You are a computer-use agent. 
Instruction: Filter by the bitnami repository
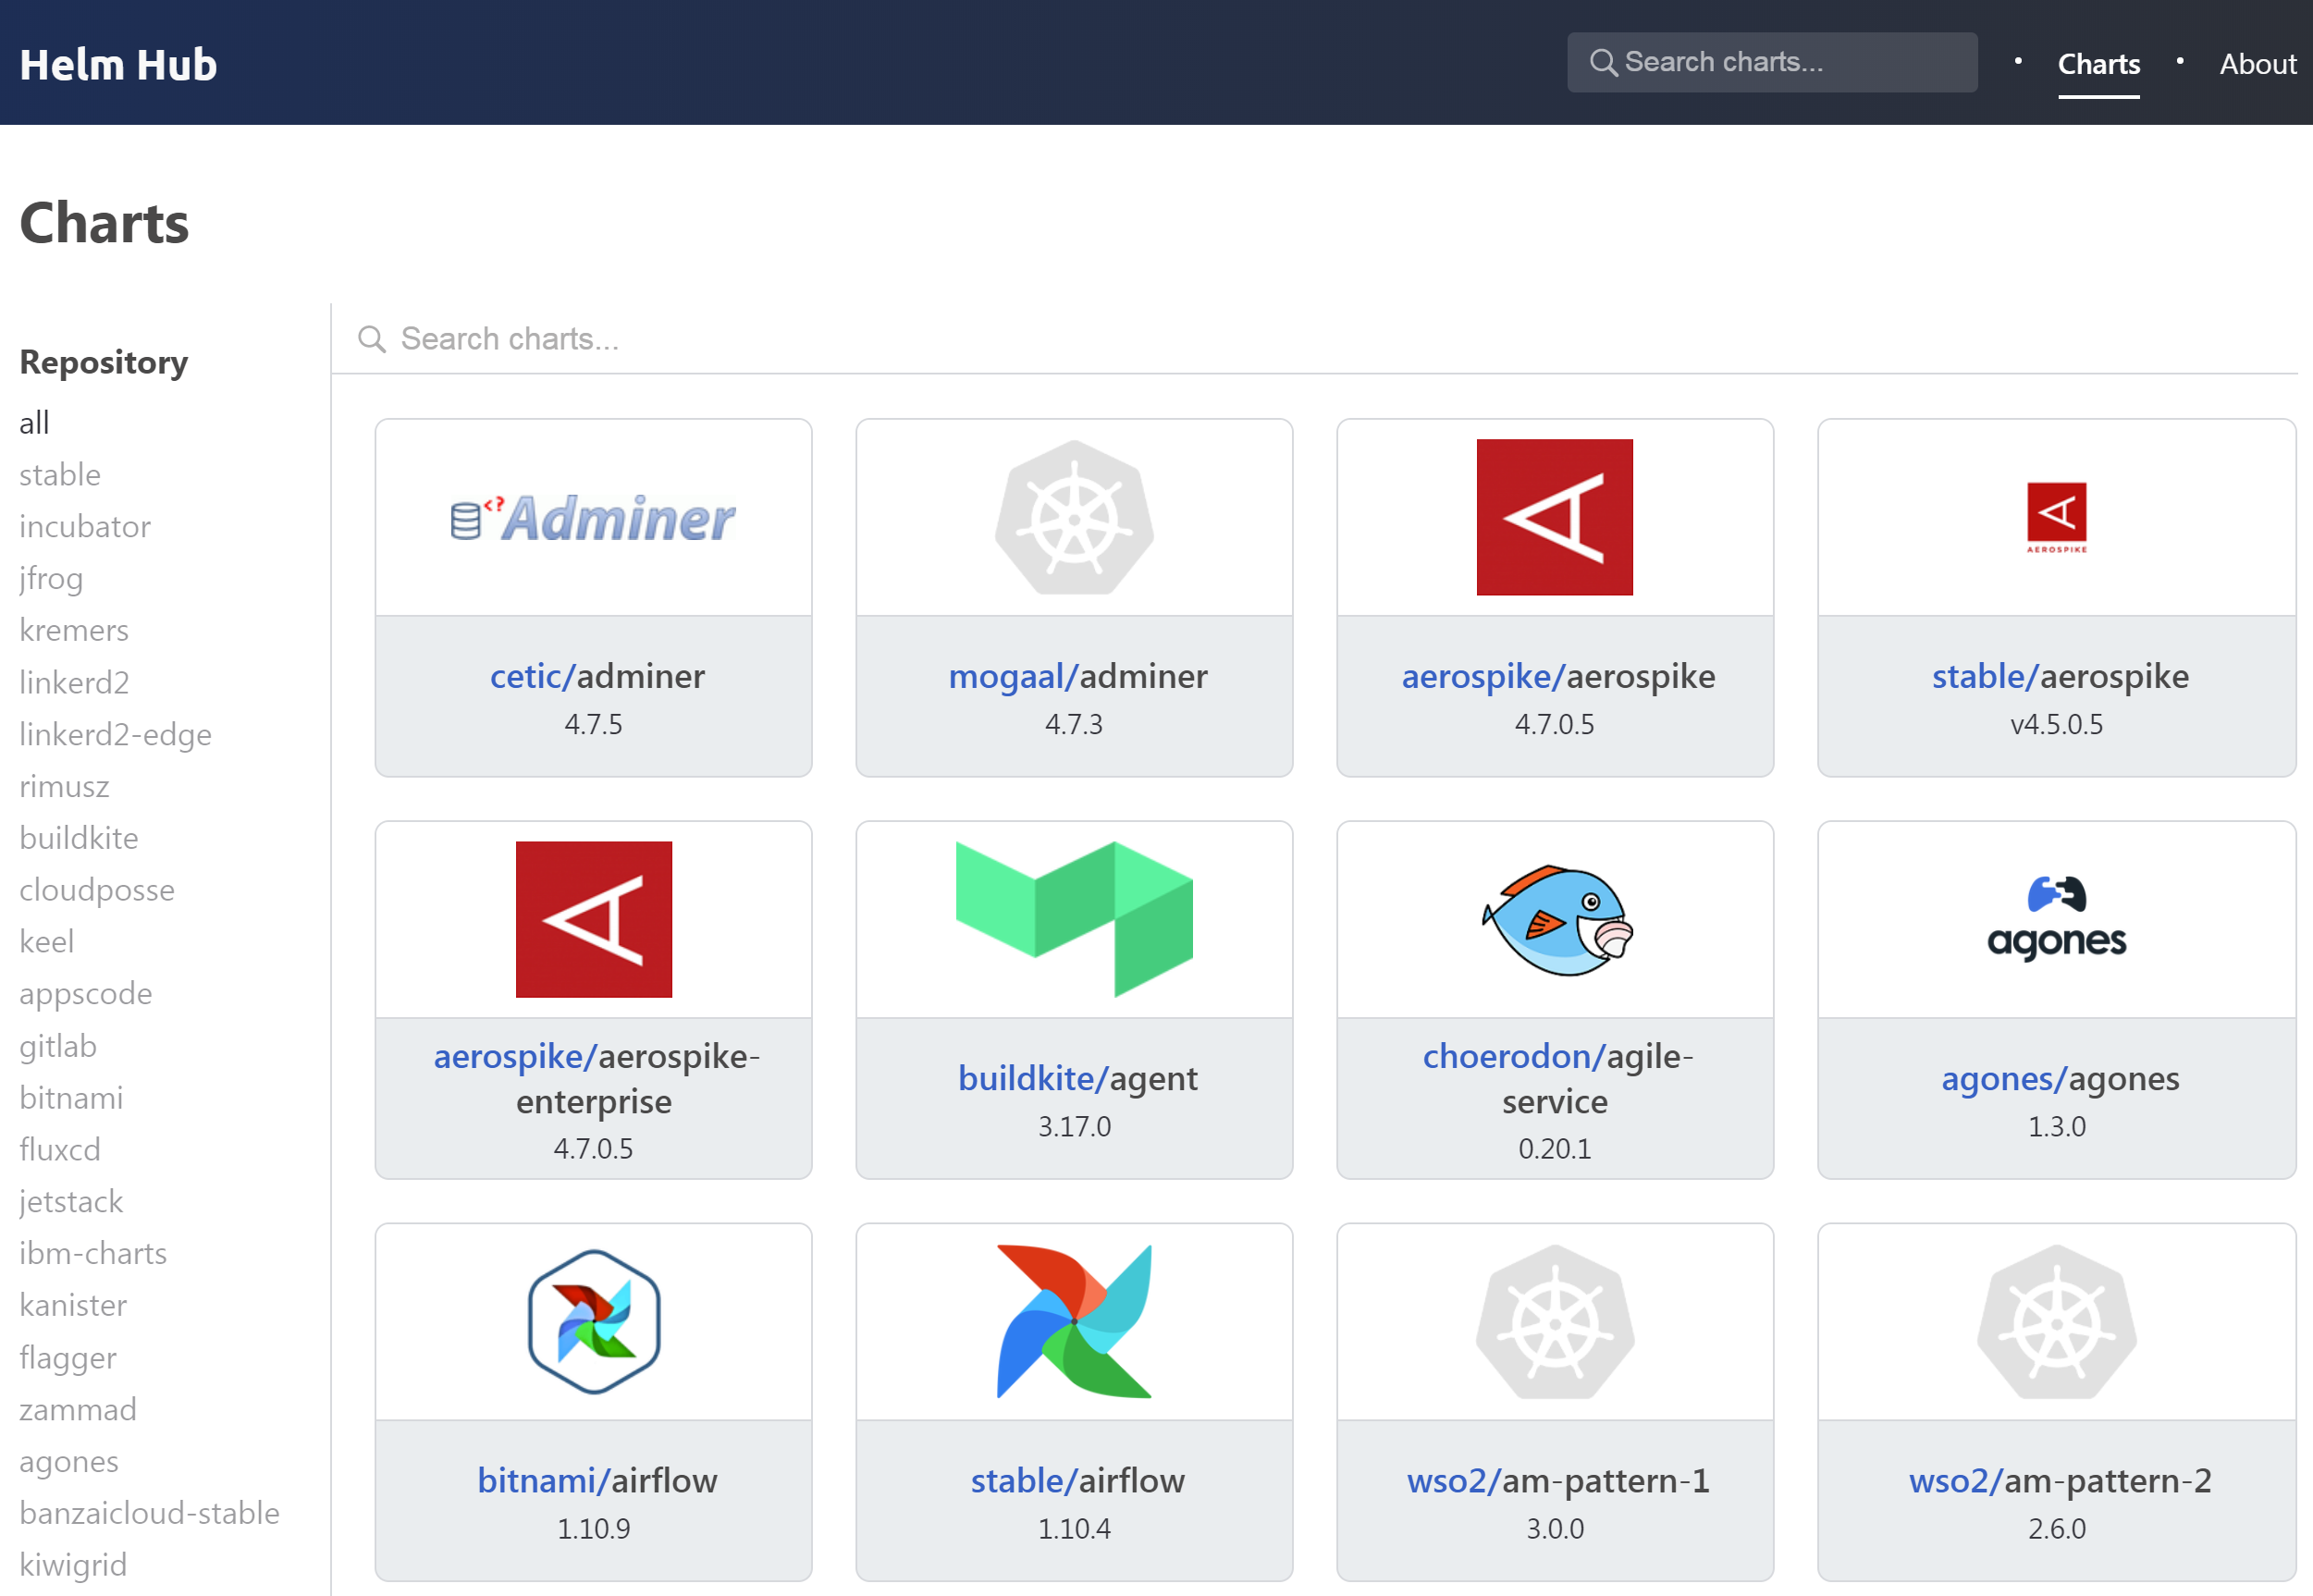71,1097
